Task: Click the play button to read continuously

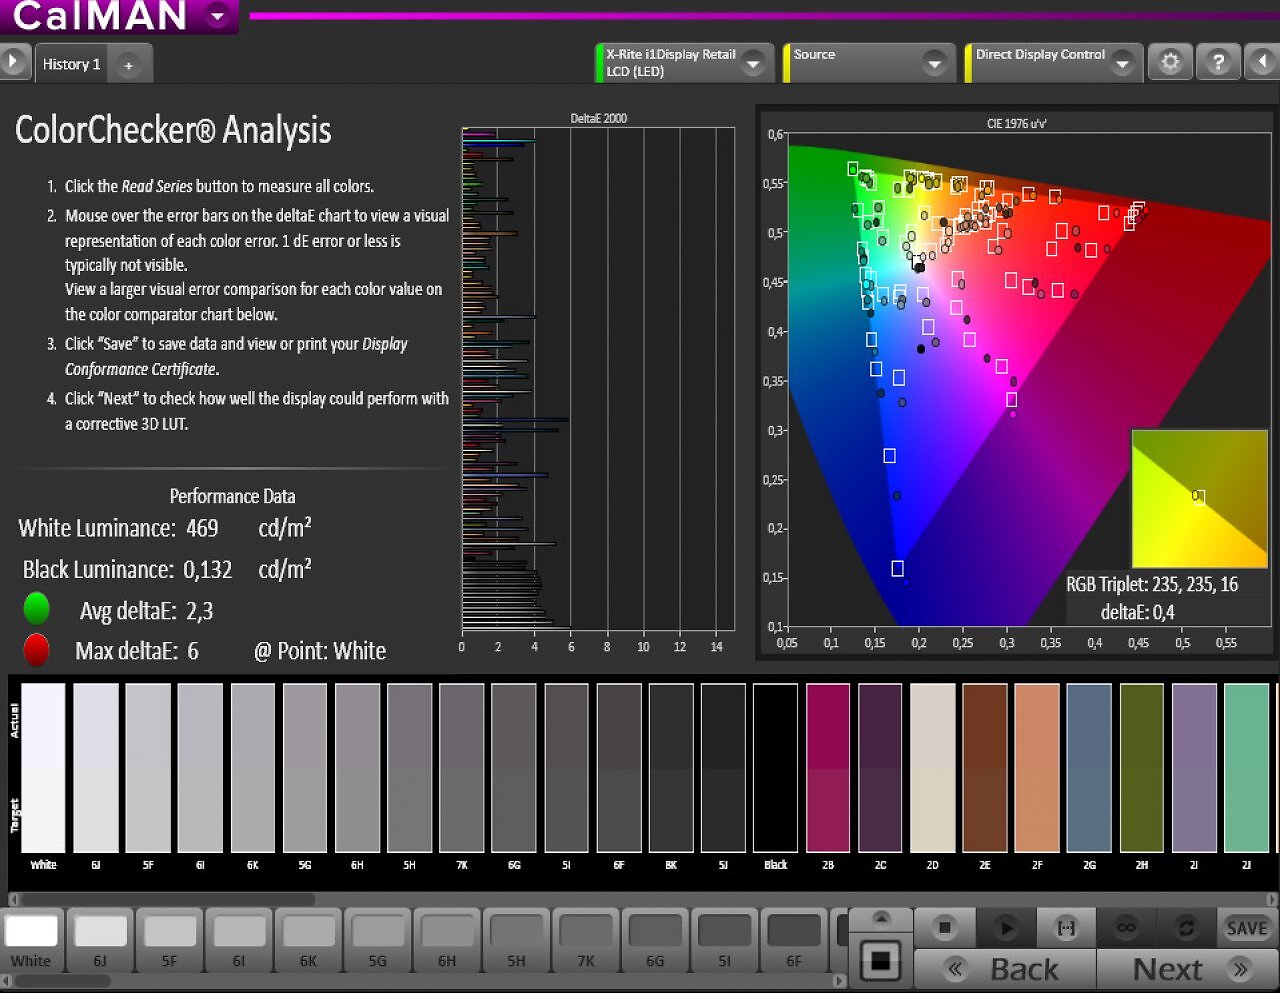Action: (x=1006, y=928)
